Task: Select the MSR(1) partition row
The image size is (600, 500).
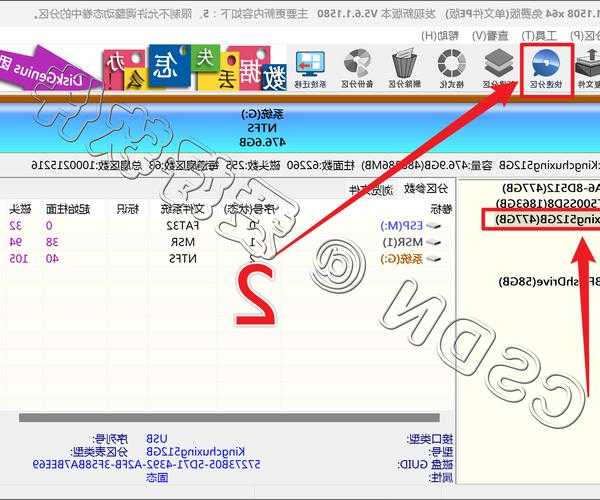Action: point(228,243)
